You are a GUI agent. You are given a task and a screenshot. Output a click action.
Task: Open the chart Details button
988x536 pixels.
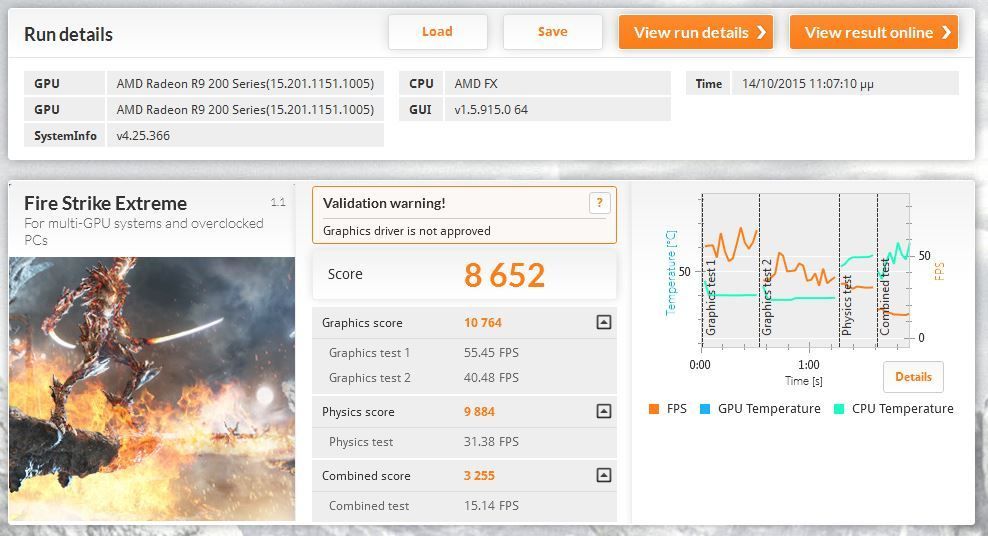(912, 377)
